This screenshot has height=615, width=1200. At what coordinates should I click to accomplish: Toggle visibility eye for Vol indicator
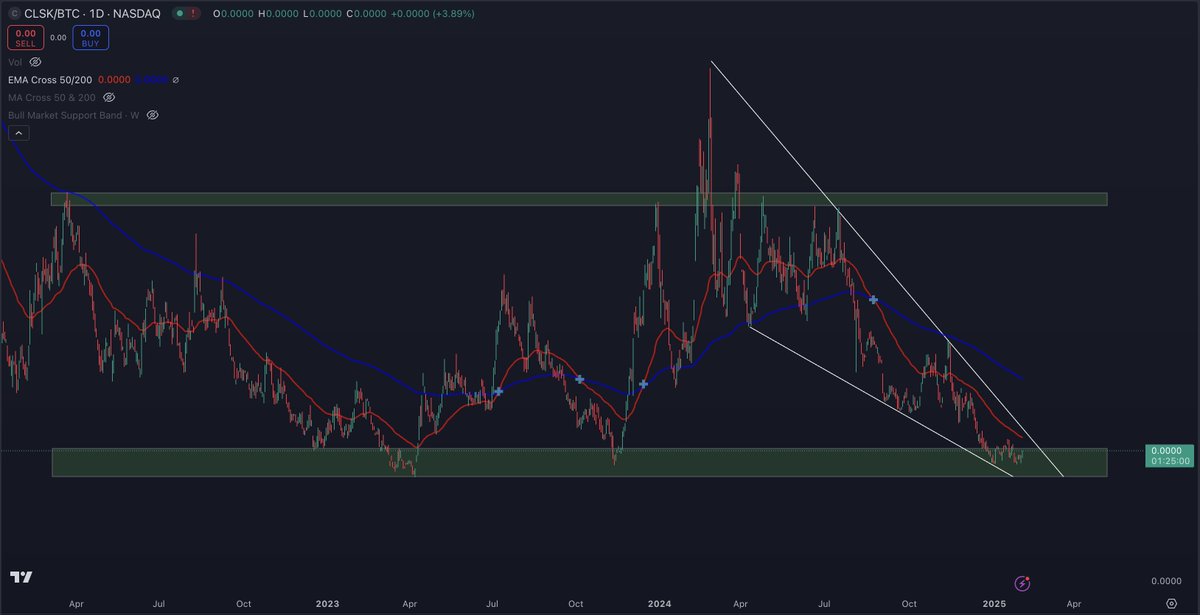pos(34,62)
